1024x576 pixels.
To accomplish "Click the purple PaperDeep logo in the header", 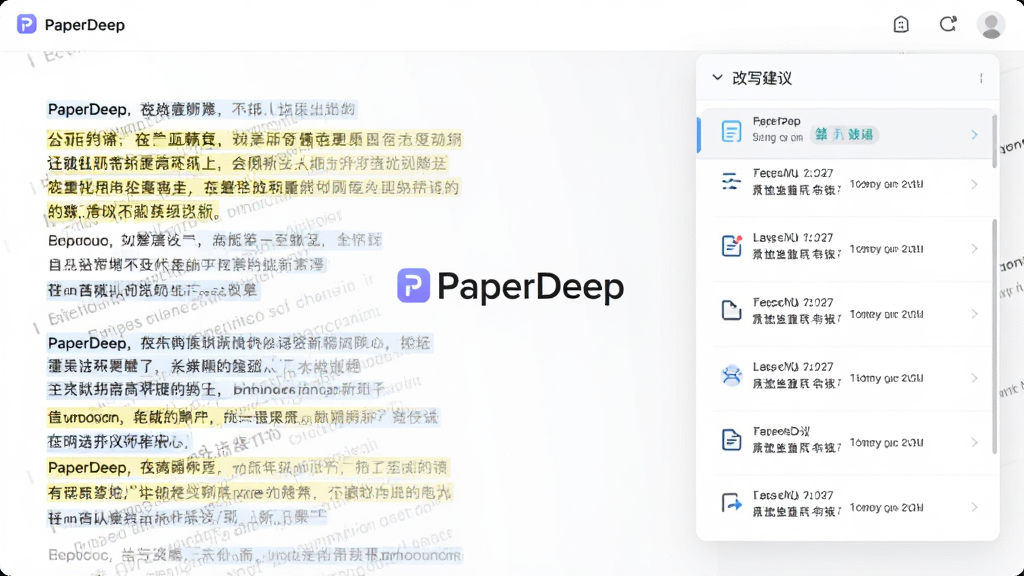I will coord(27,25).
